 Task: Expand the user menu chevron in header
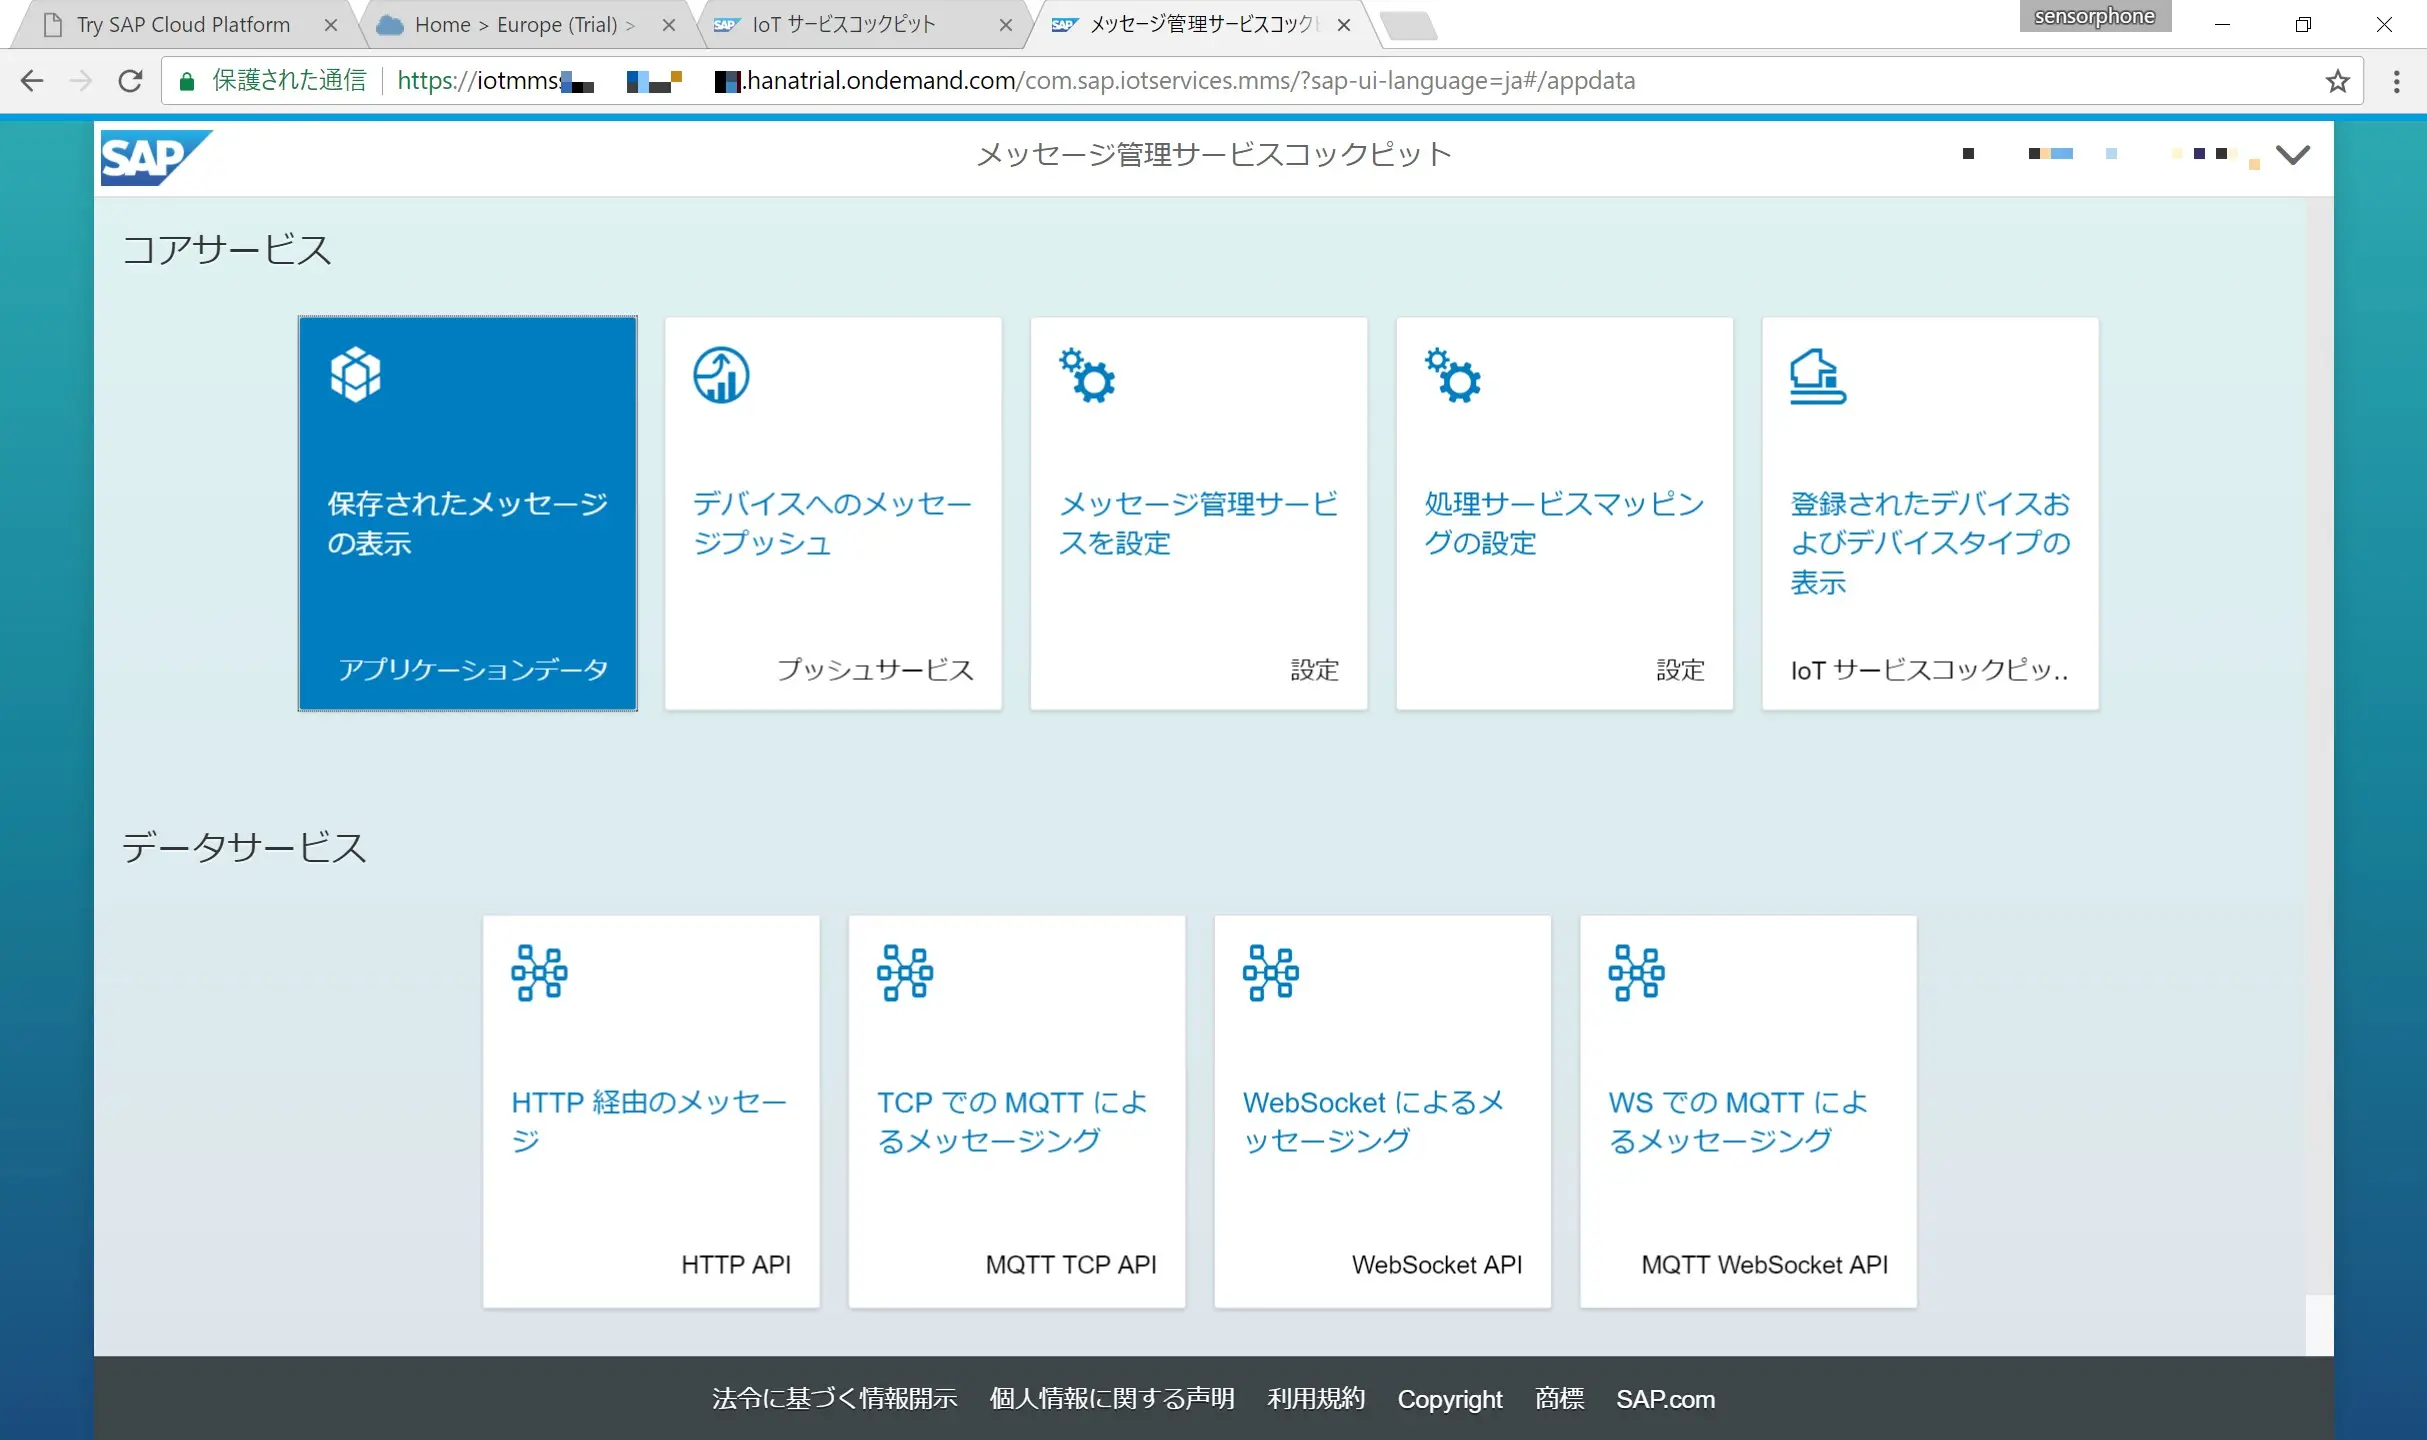click(x=2293, y=154)
